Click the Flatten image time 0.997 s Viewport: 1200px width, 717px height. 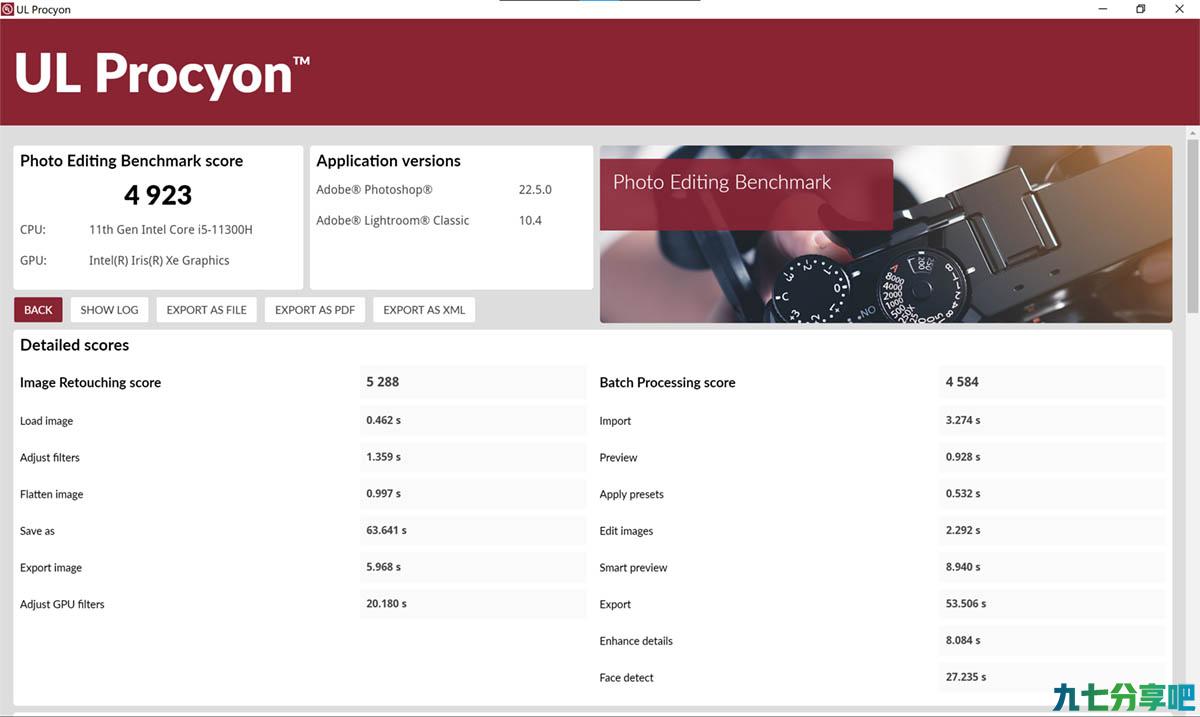point(383,494)
